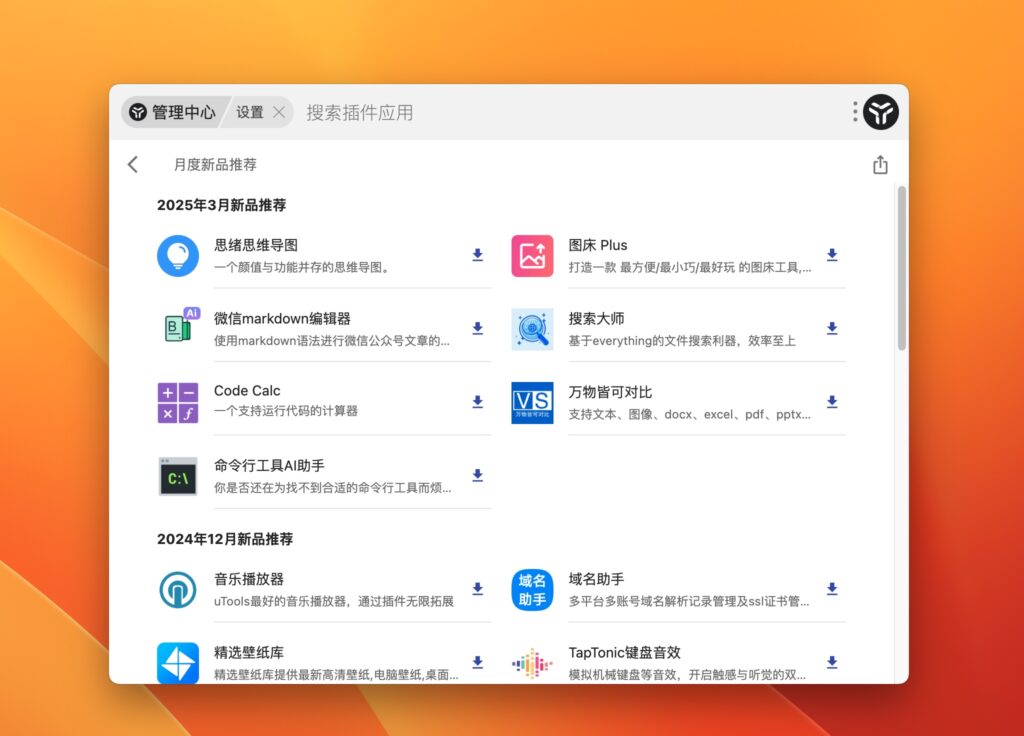The image size is (1024, 736).
Task: Open the 命令行工具AI助手 terminal icon
Action: pyautogui.click(x=178, y=475)
